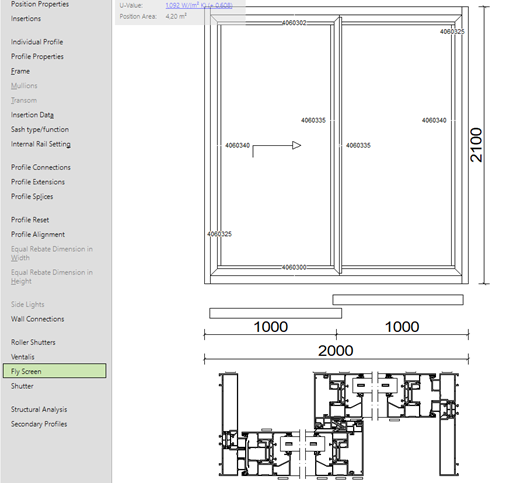Open Internal Rail Setting

(x=41, y=144)
